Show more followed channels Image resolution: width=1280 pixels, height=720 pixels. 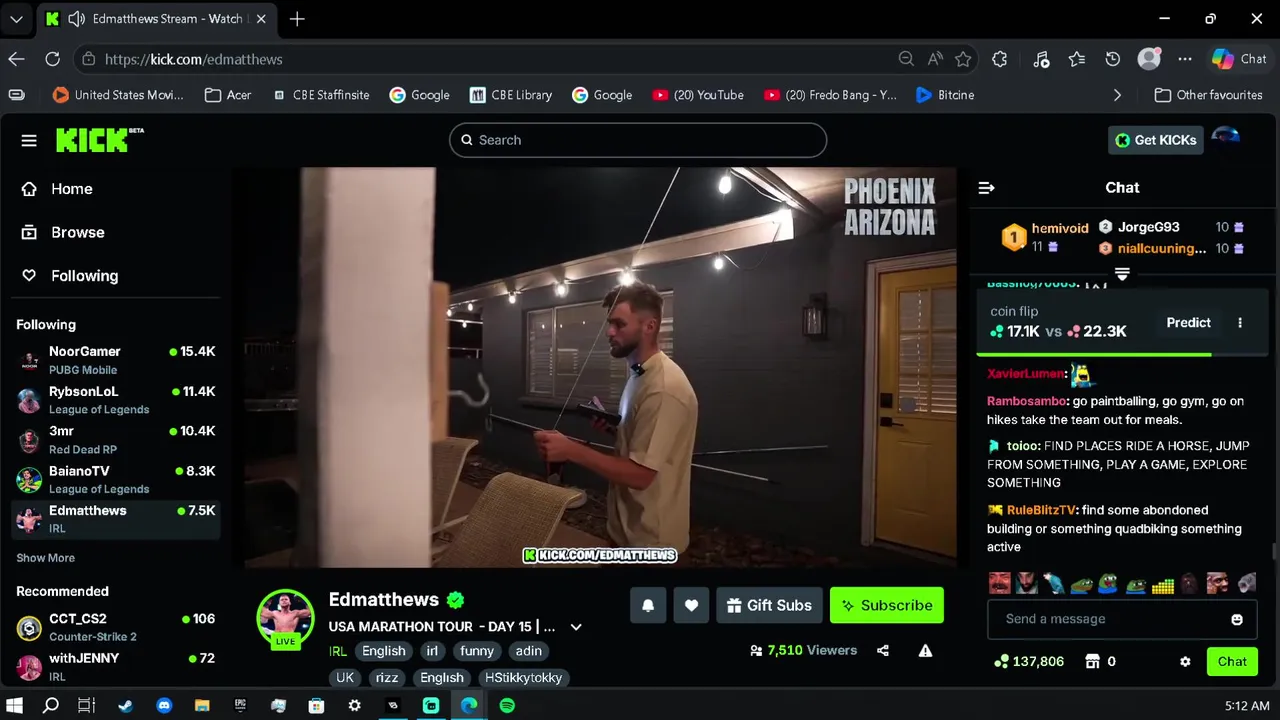pyautogui.click(x=45, y=558)
